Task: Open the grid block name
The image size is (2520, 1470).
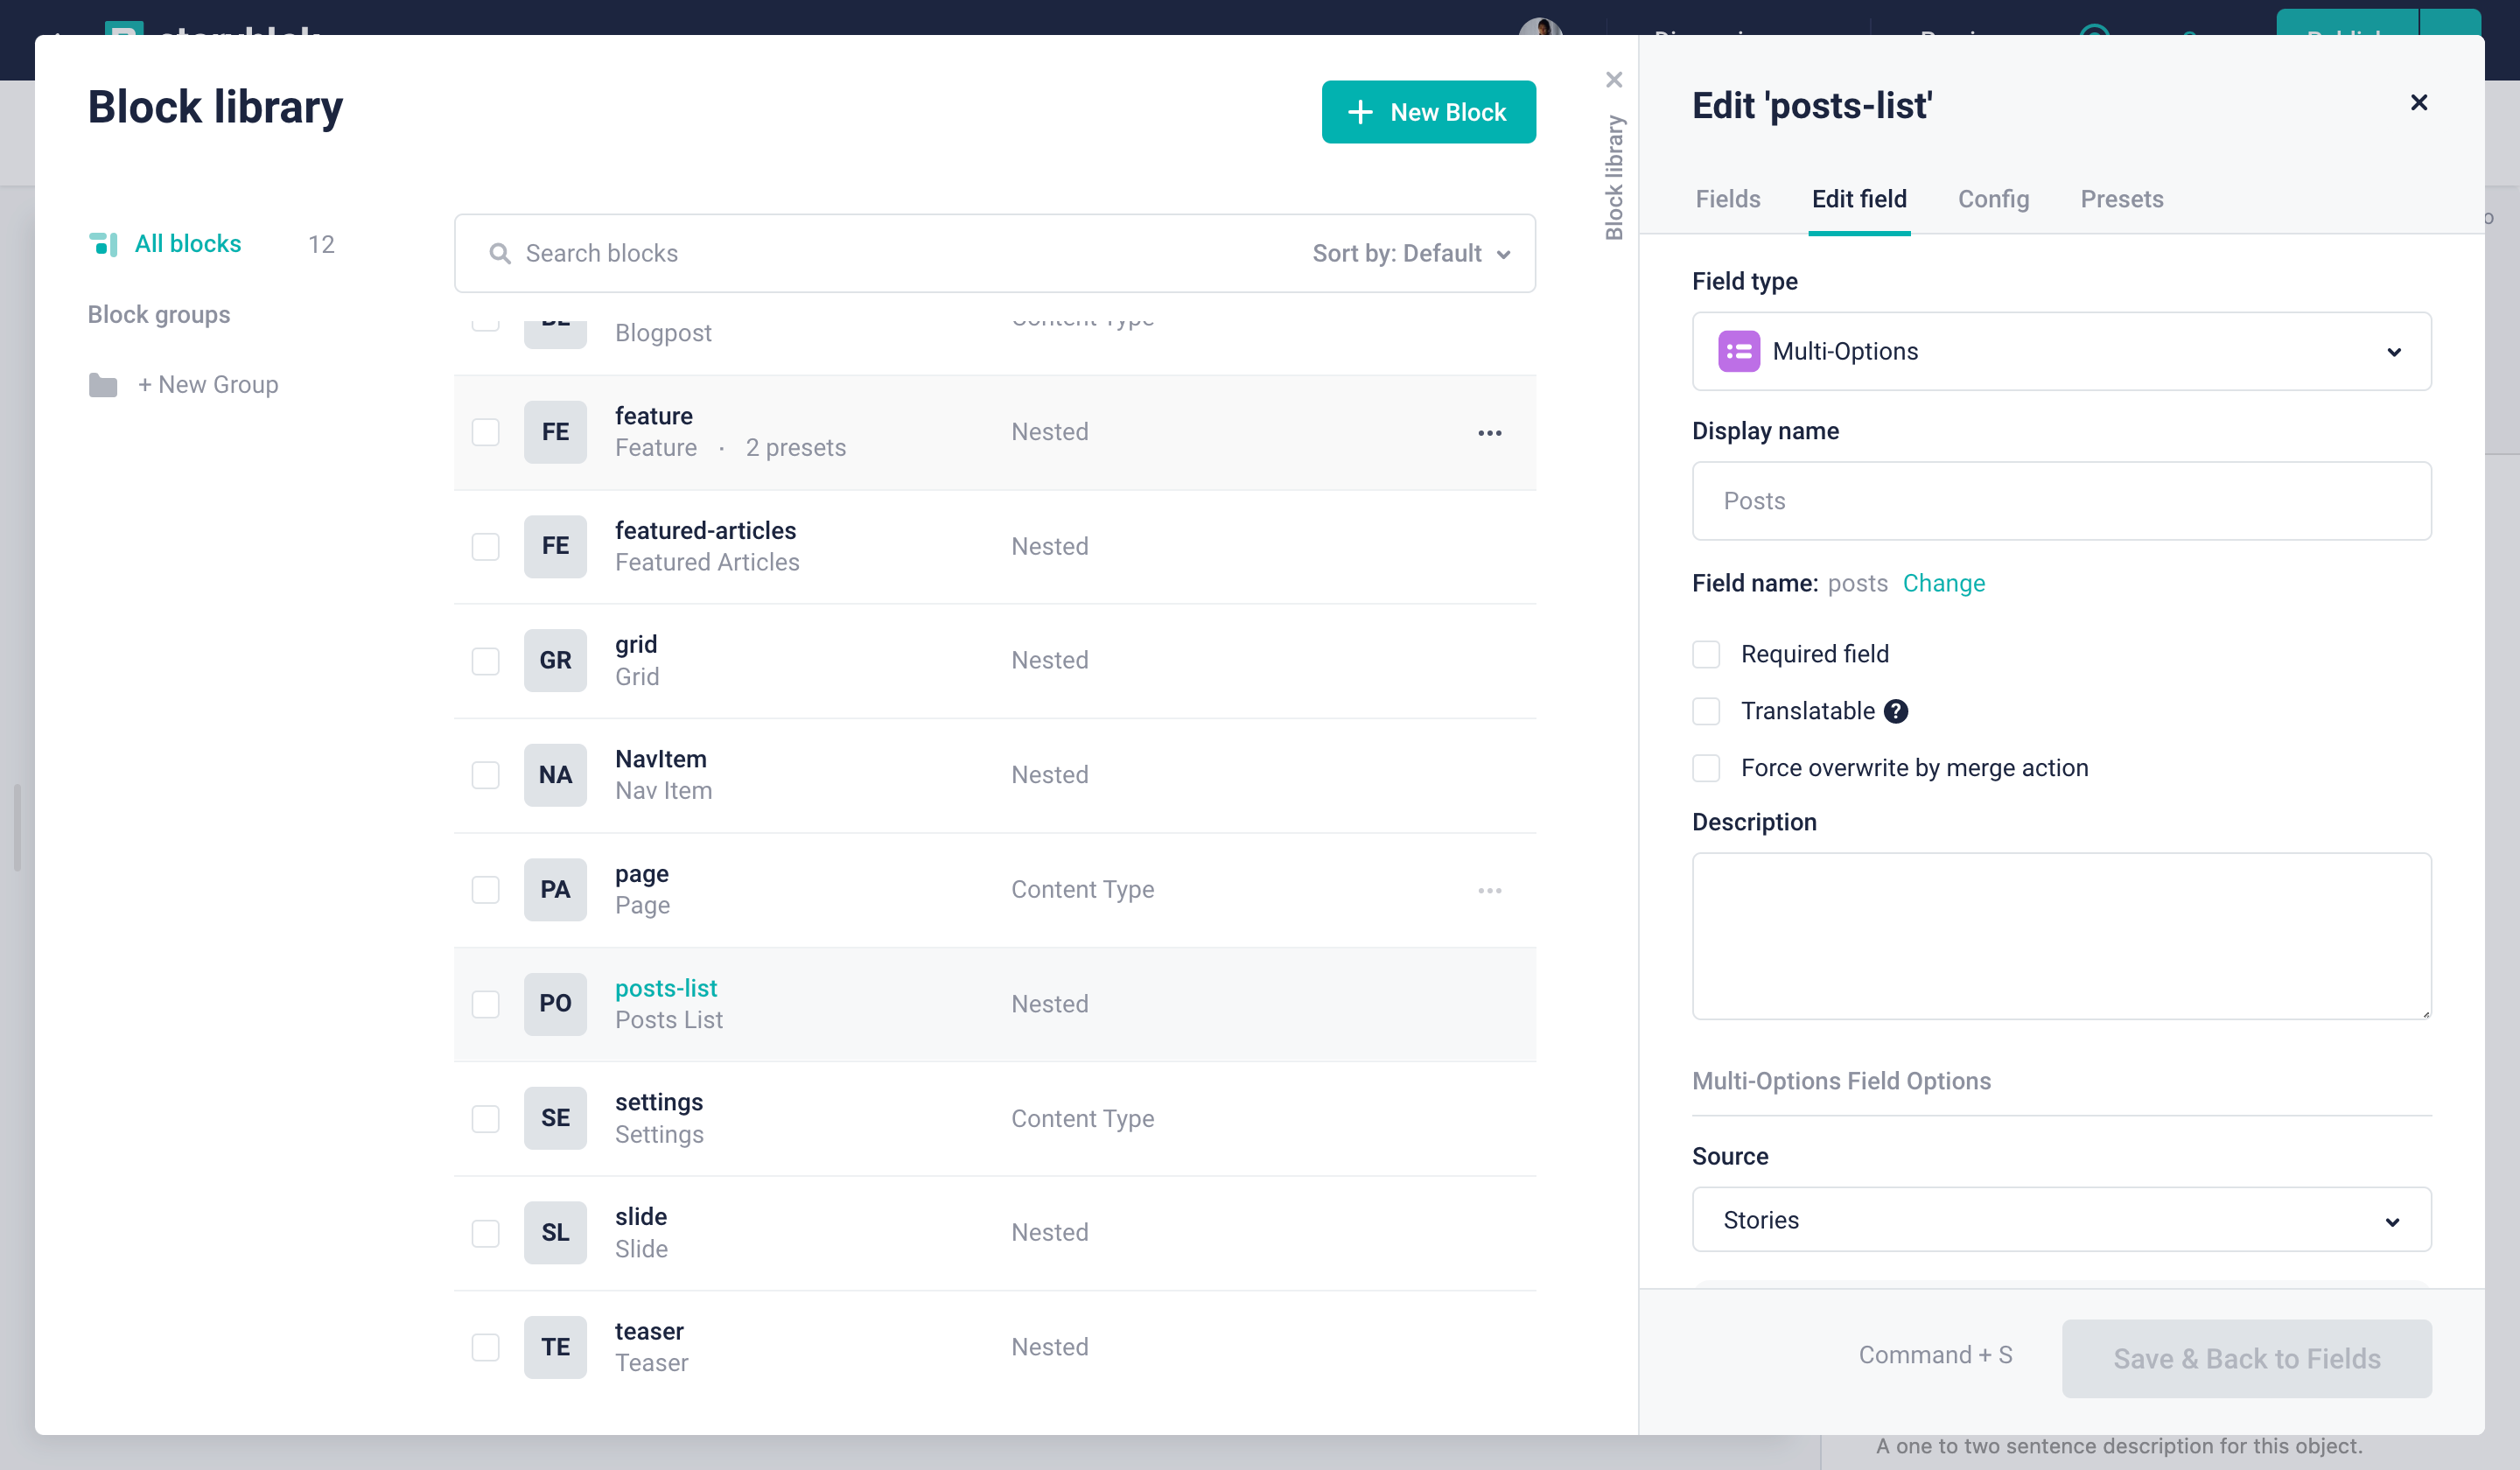Action: (x=636, y=644)
